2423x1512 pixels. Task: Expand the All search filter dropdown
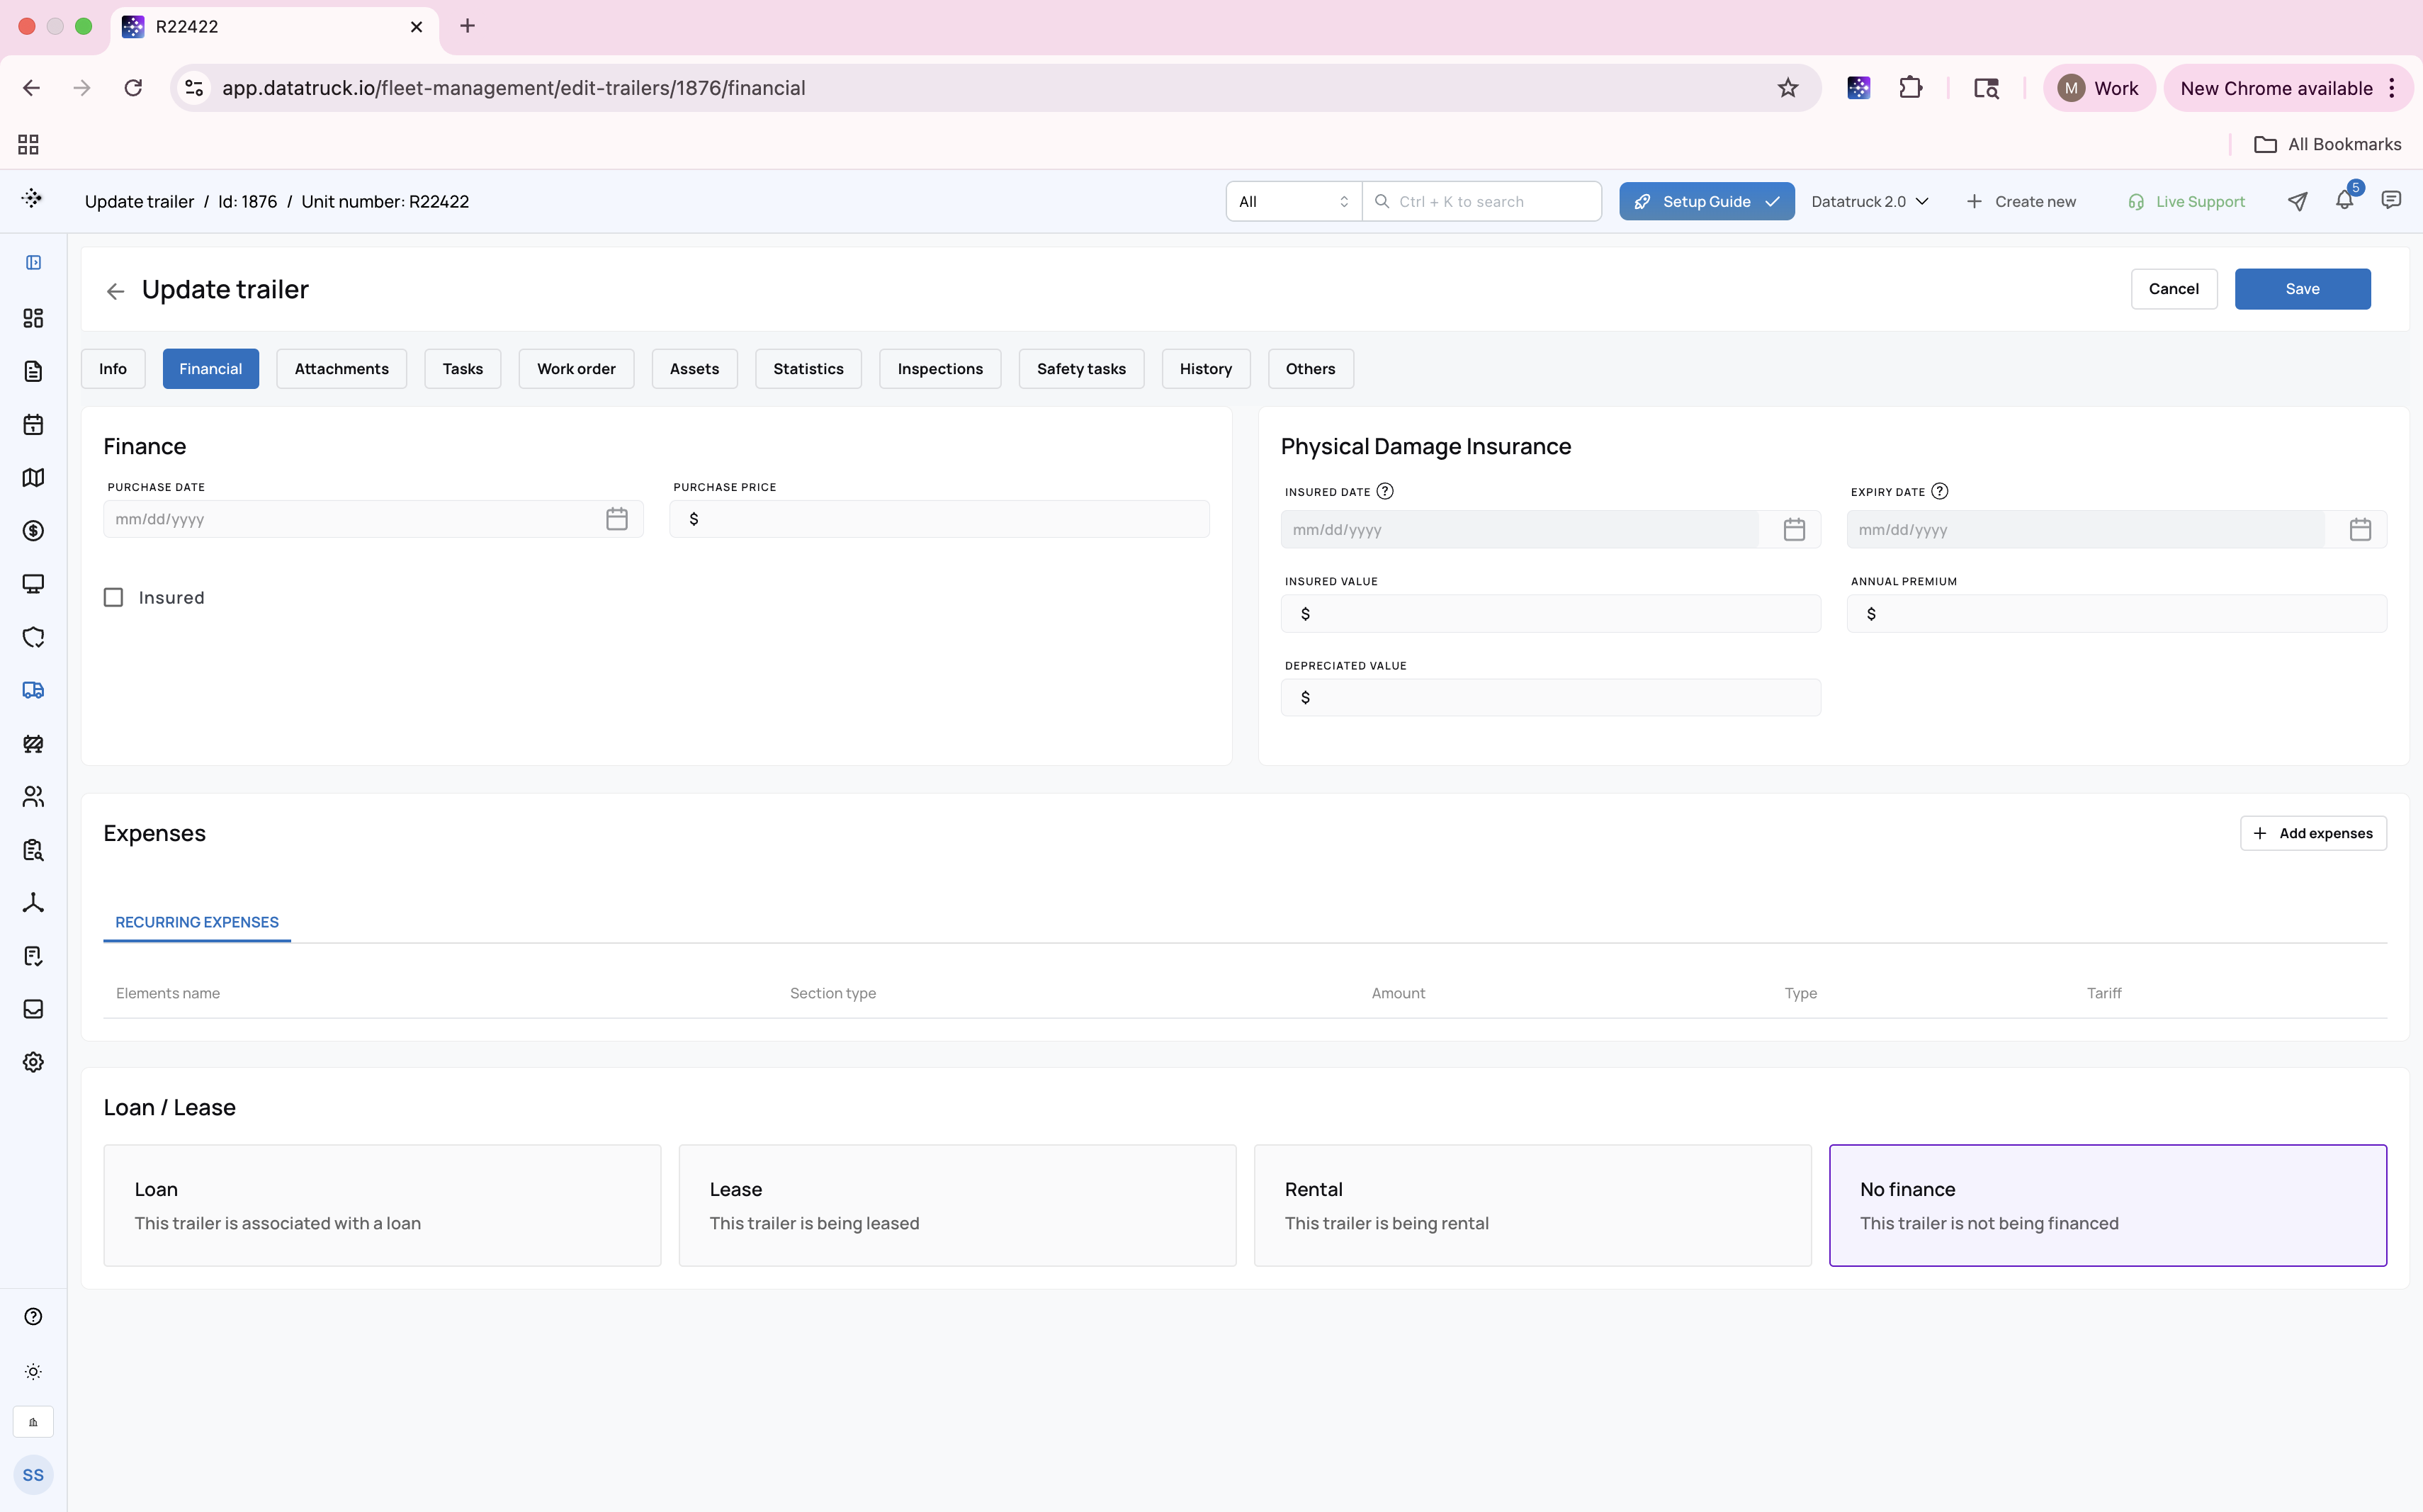(x=1293, y=201)
